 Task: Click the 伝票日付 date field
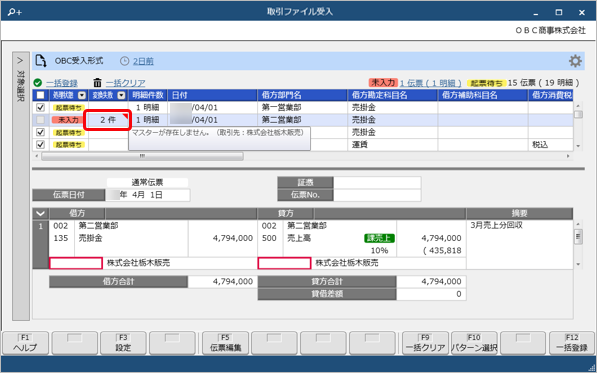coord(147,195)
